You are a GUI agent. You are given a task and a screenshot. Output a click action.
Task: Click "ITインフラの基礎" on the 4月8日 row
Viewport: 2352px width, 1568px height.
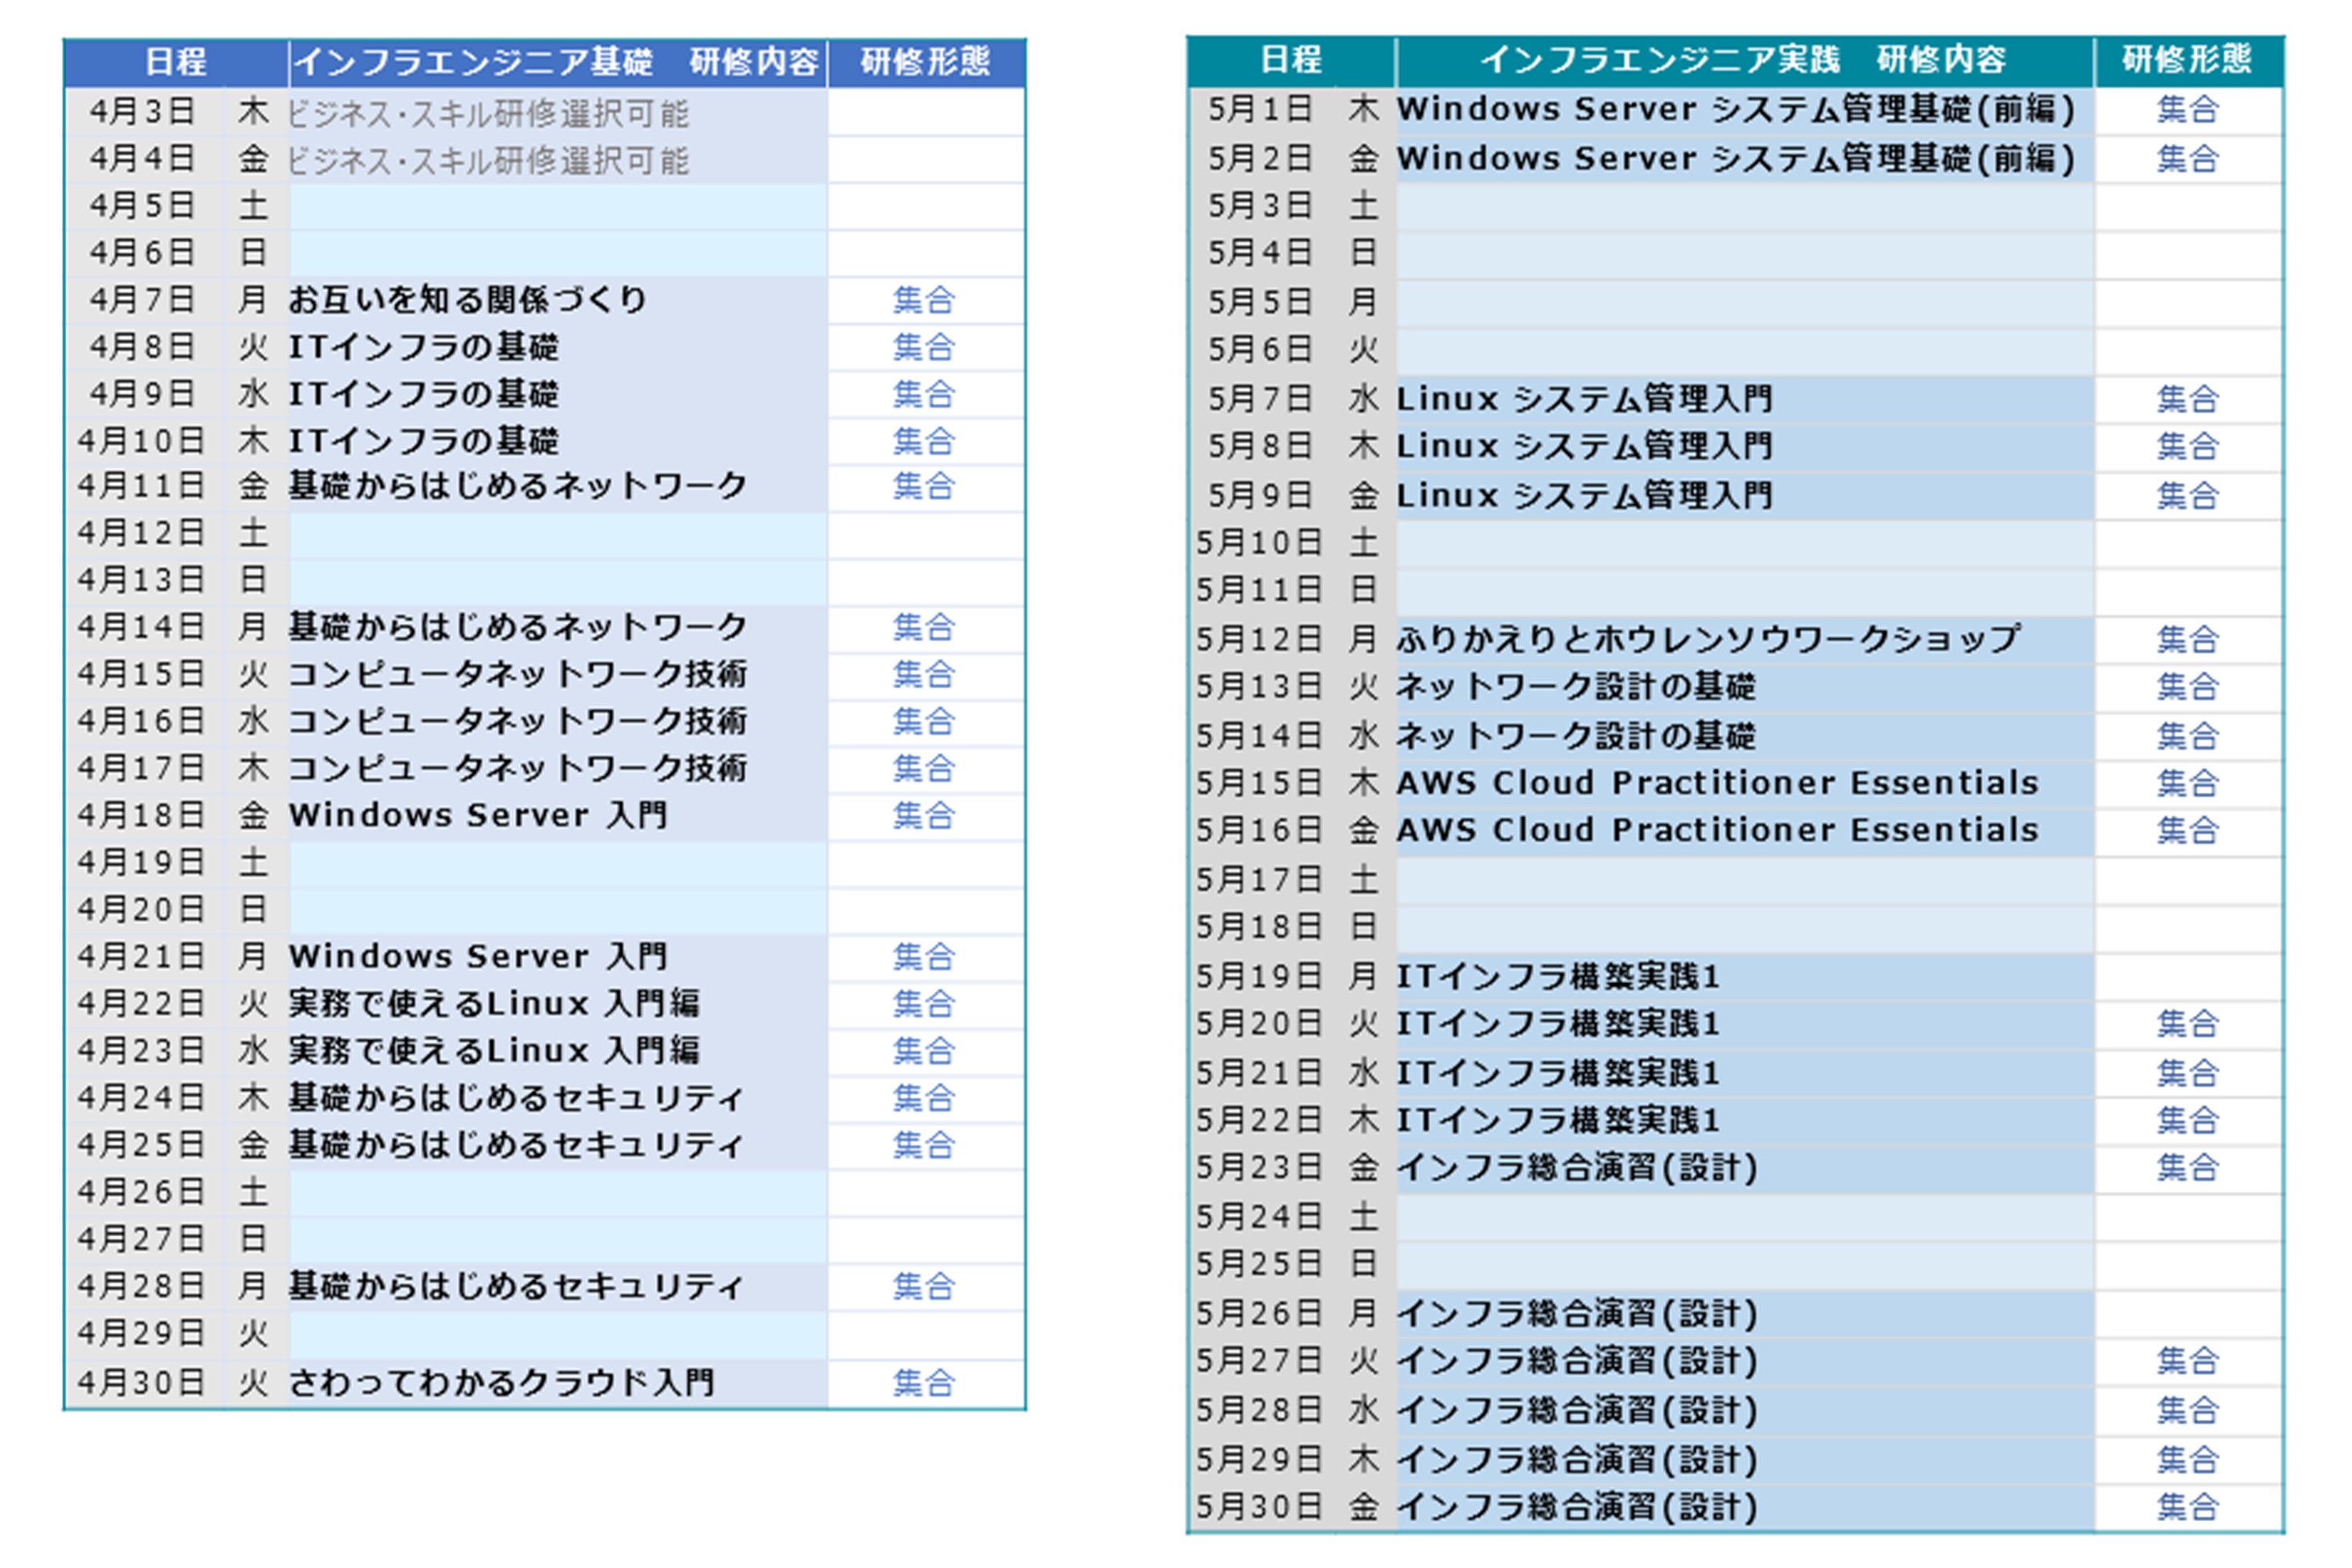click(x=423, y=347)
